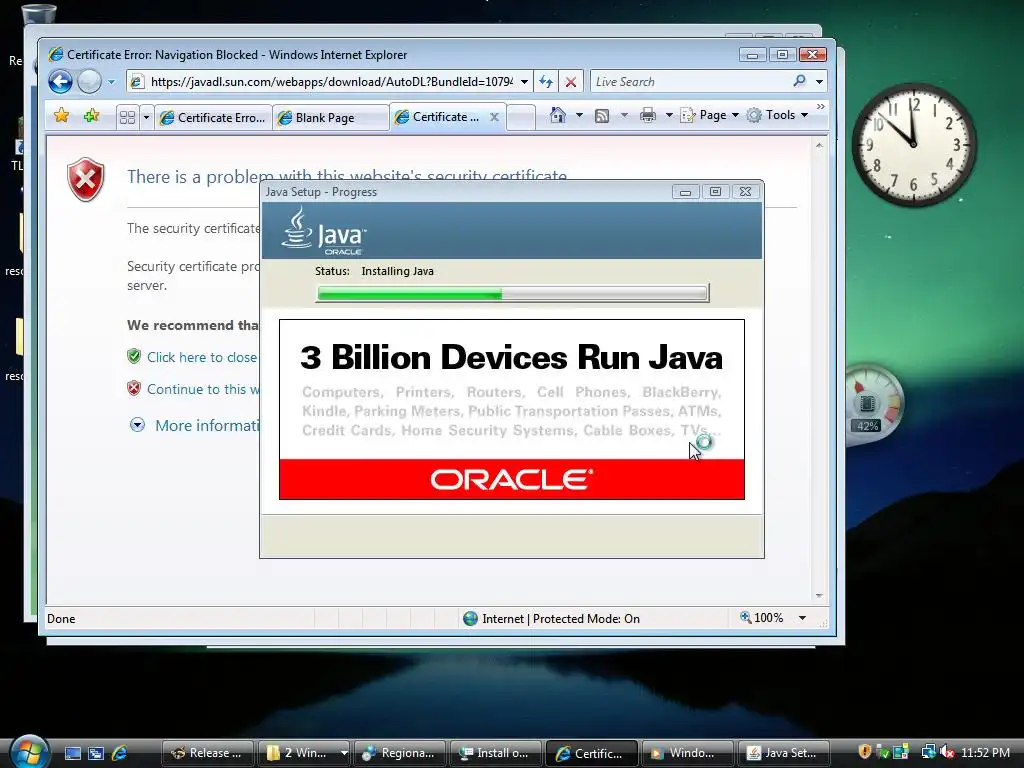Expand the tab list dropdown arrow
The width and height of the screenshot is (1024, 768).
146,118
